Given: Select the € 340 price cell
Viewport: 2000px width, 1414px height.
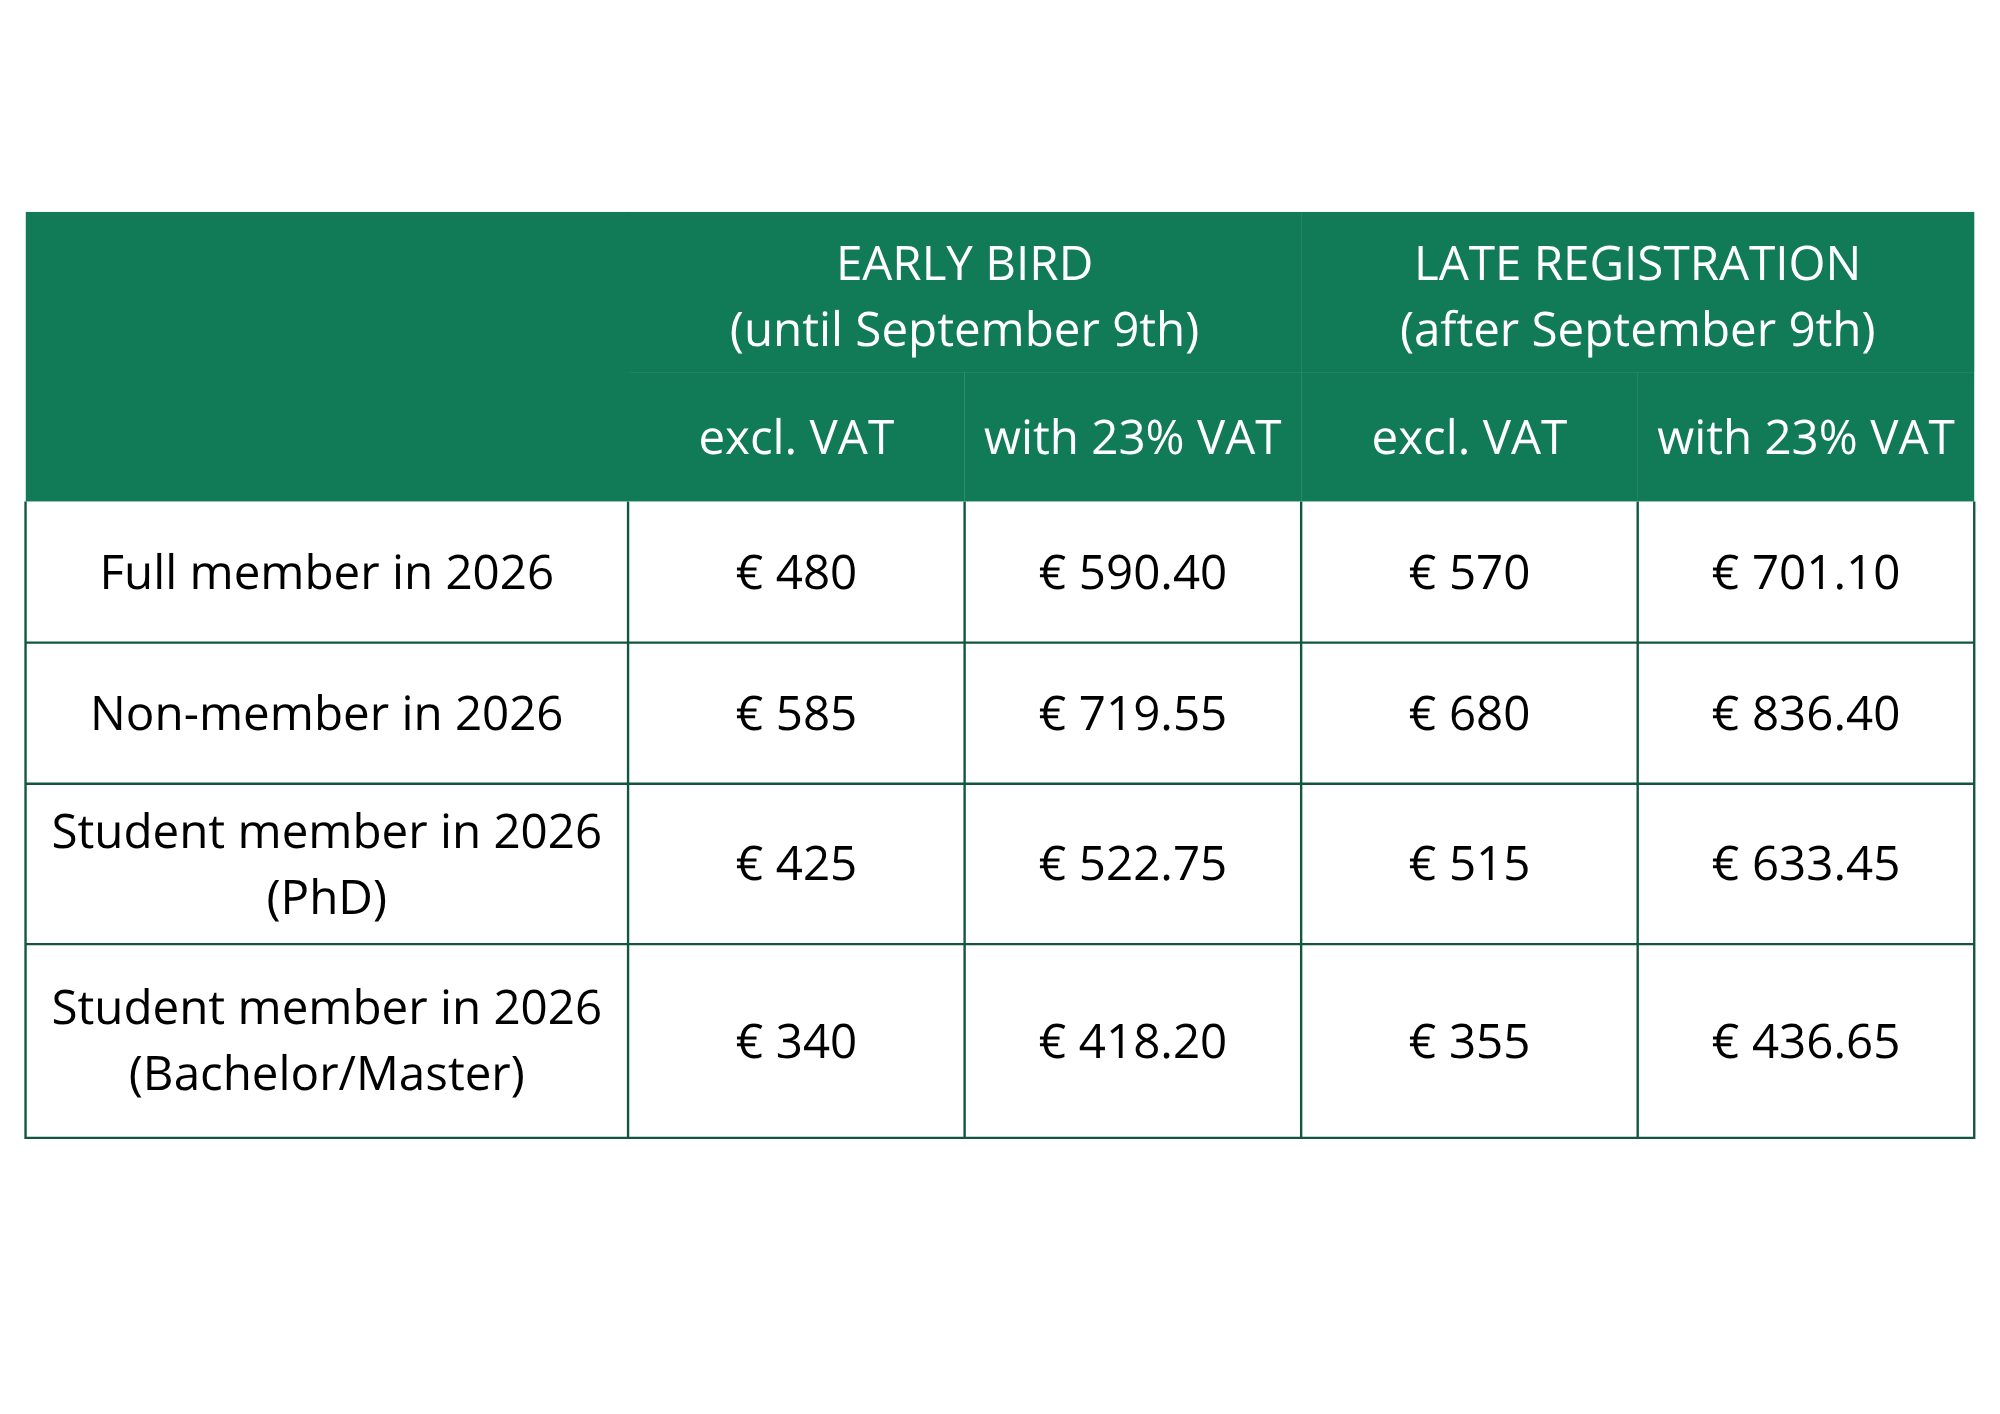Looking at the screenshot, I should (x=796, y=1041).
